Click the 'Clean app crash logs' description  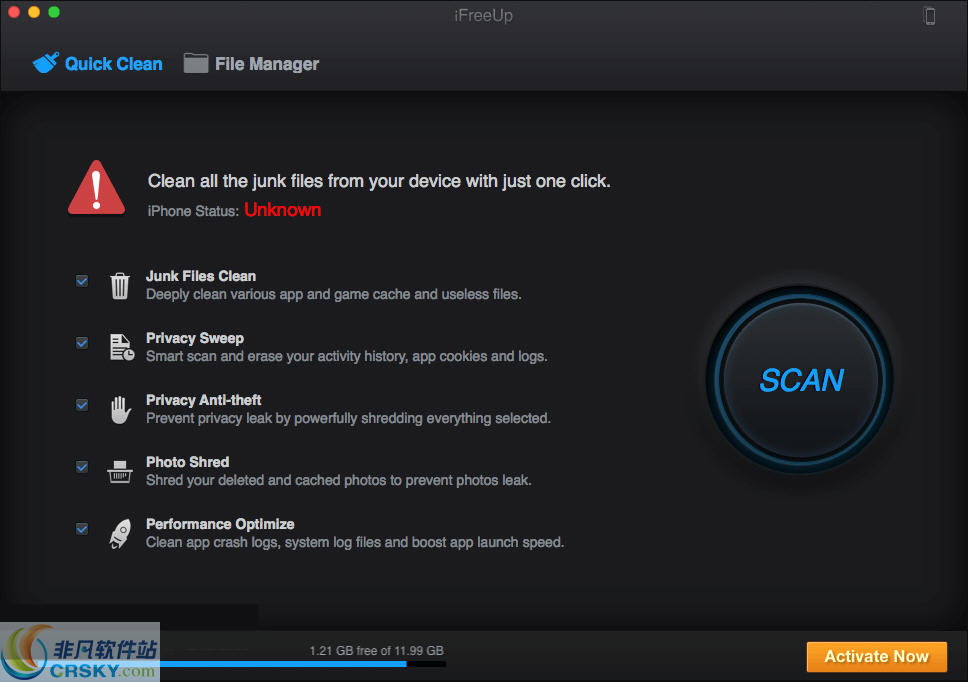pos(354,543)
